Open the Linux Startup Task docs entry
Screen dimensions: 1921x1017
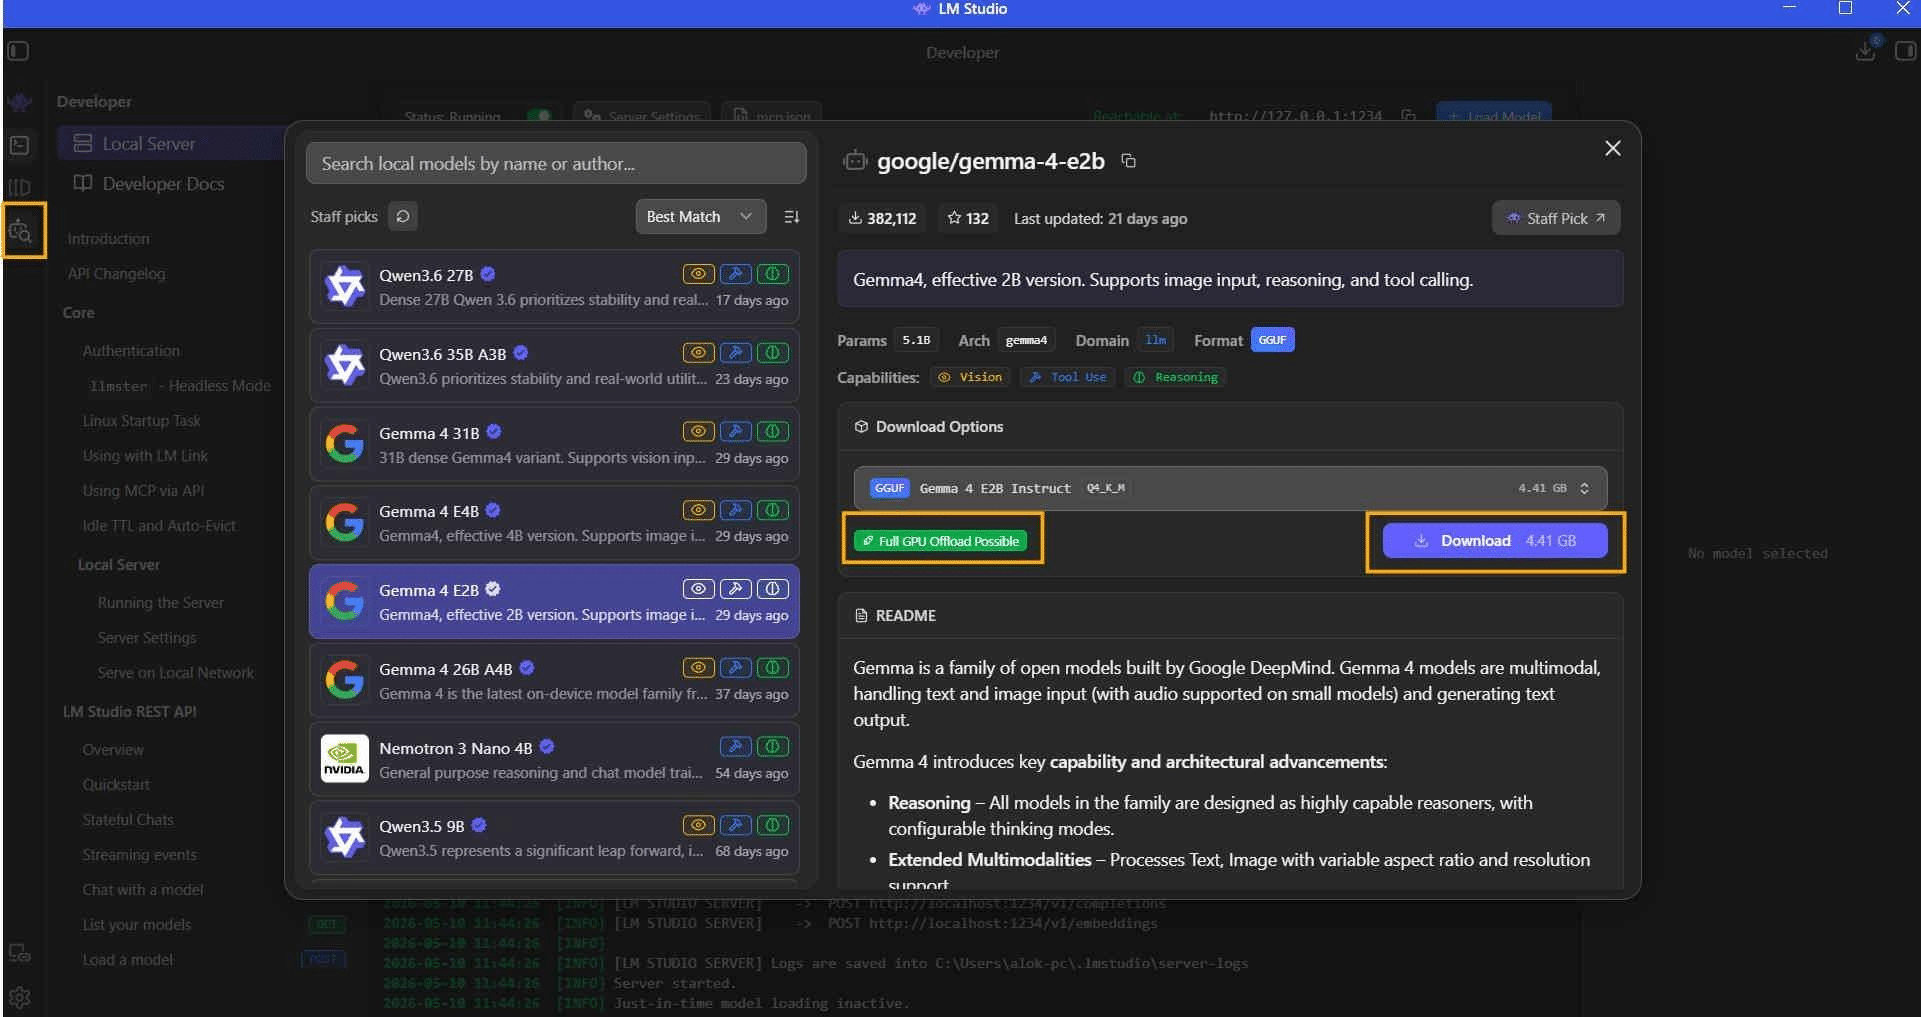coord(141,421)
